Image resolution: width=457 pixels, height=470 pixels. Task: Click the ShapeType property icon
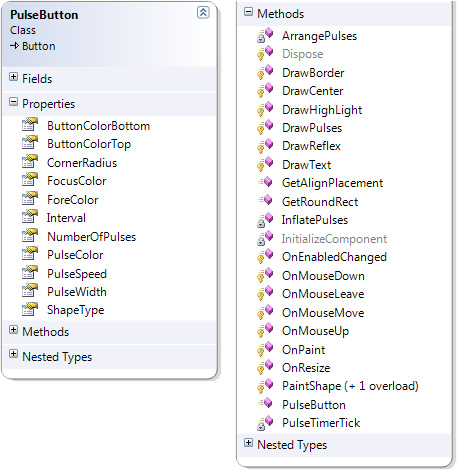point(30,309)
